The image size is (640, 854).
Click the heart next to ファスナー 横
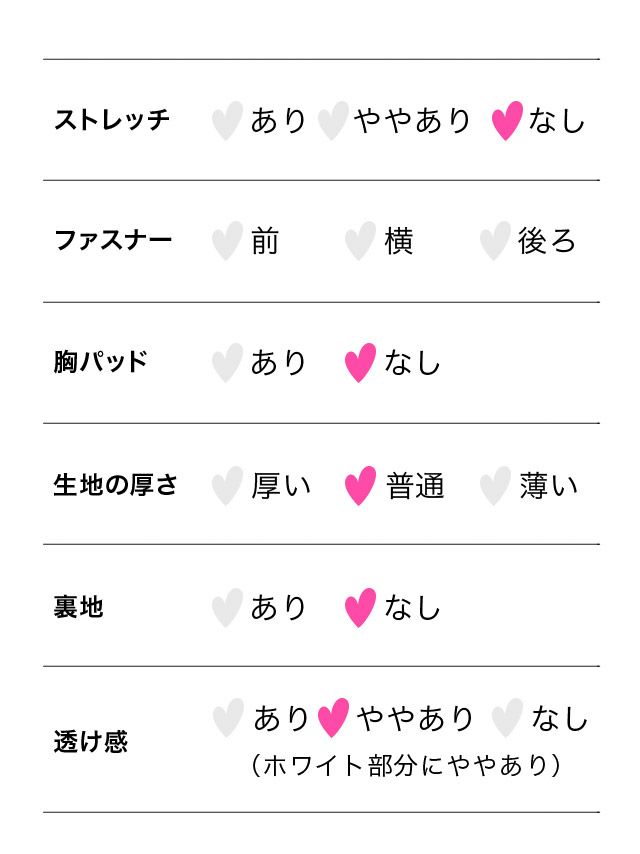tap(360, 242)
